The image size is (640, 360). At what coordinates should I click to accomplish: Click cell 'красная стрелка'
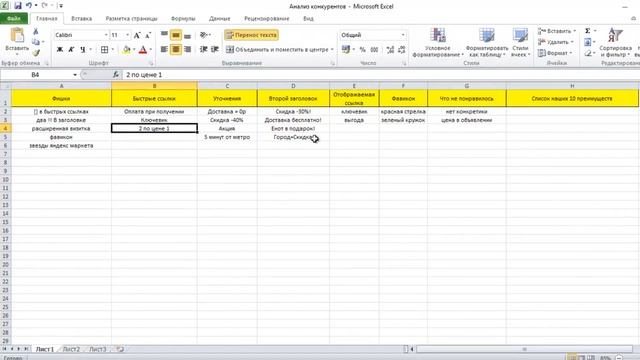click(403, 111)
